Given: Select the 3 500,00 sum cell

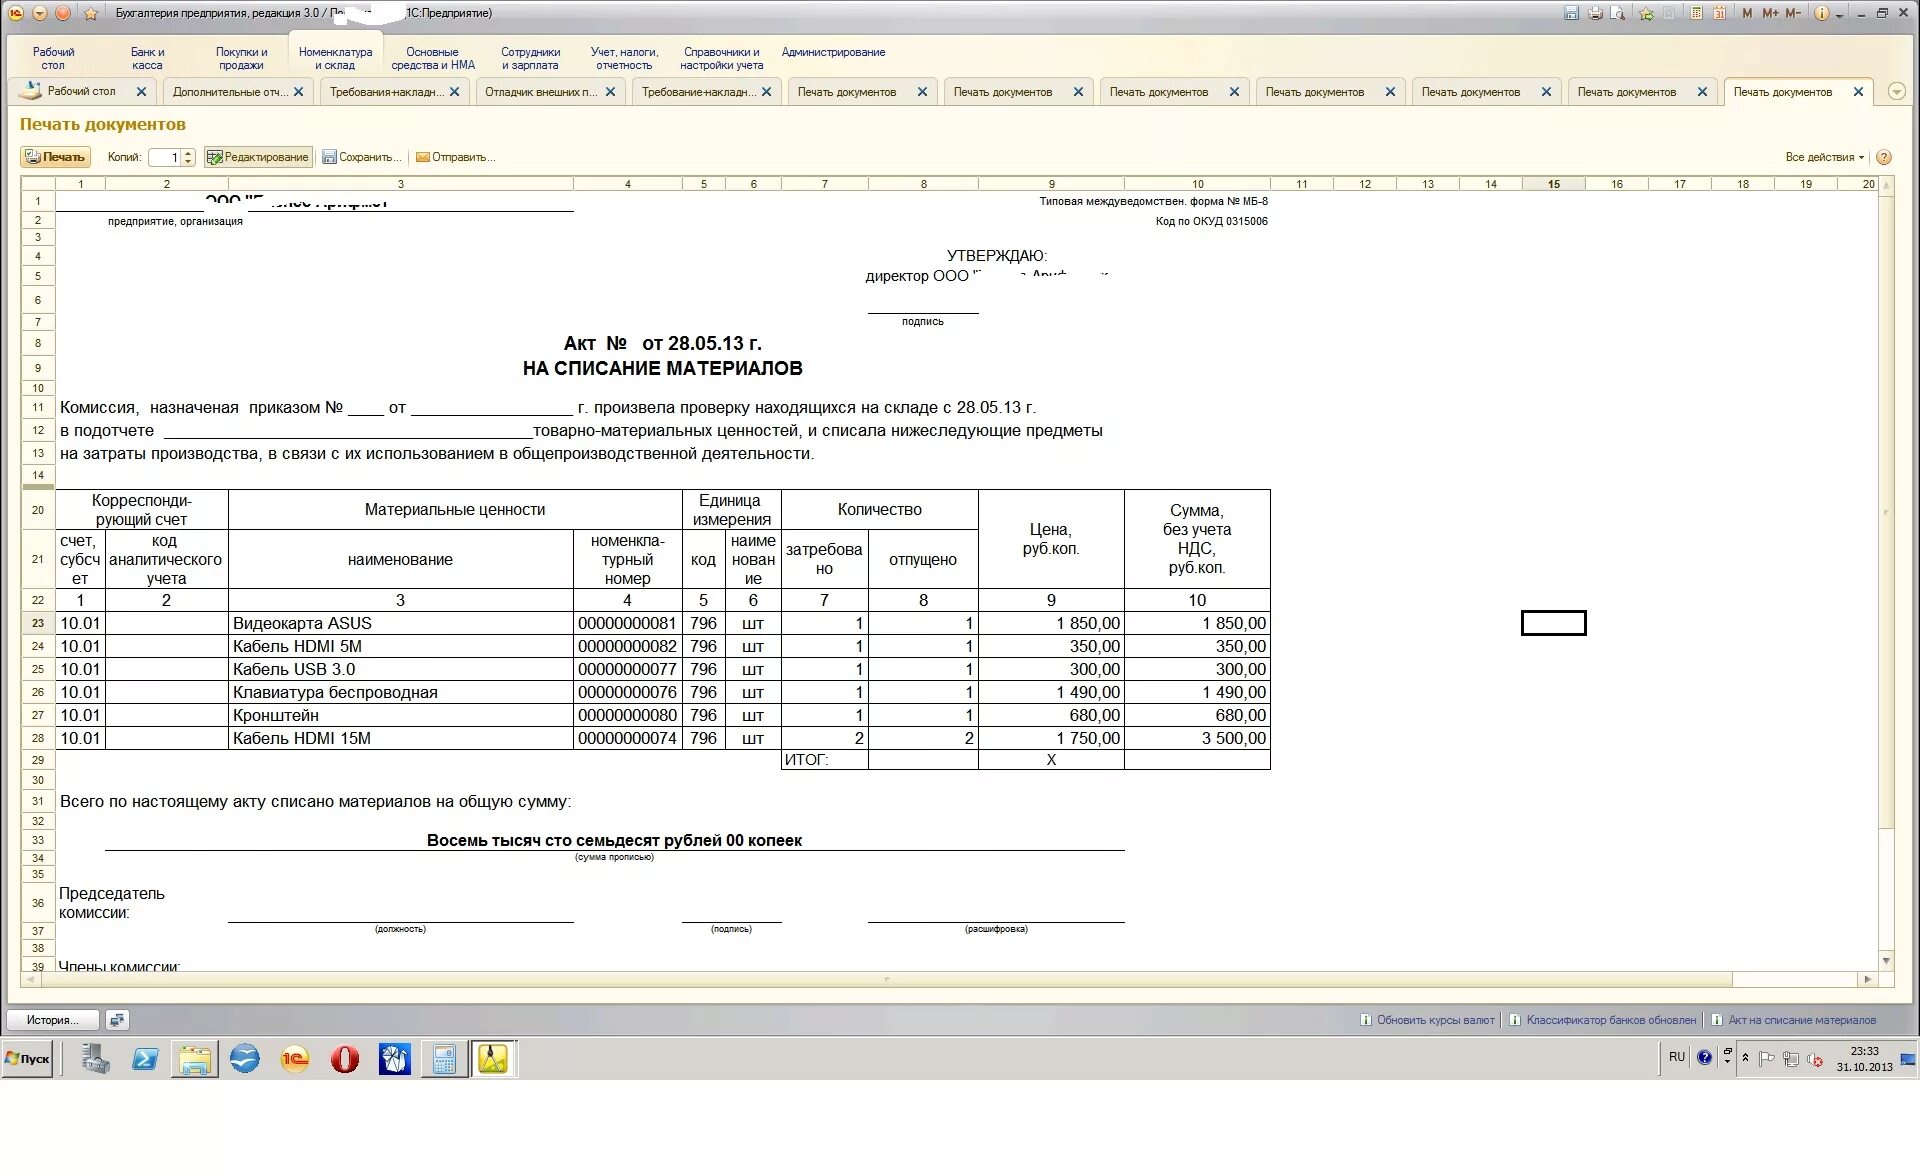Looking at the screenshot, I should [1197, 738].
